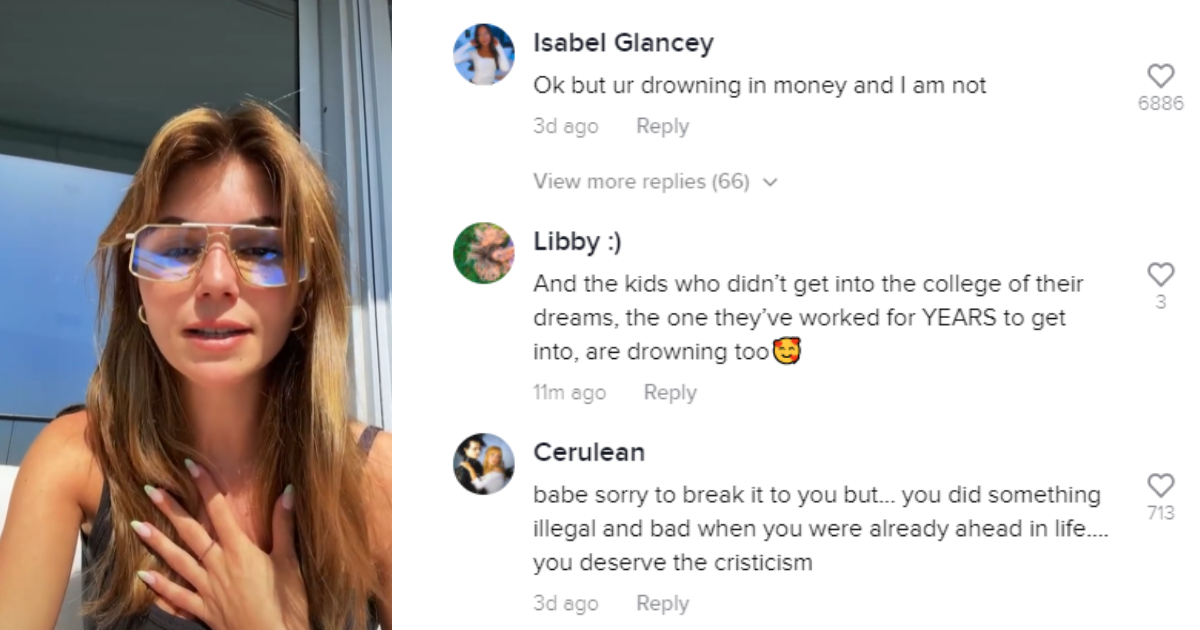Click the 713 like count
The image size is (1200, 630).
click(1160, 513)
